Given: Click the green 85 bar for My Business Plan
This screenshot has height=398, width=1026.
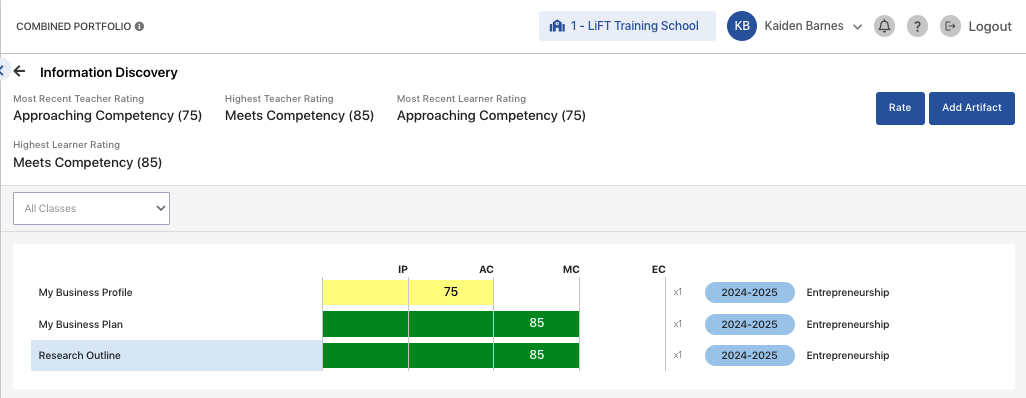Looking at the screenshot, I should (451, 323).
